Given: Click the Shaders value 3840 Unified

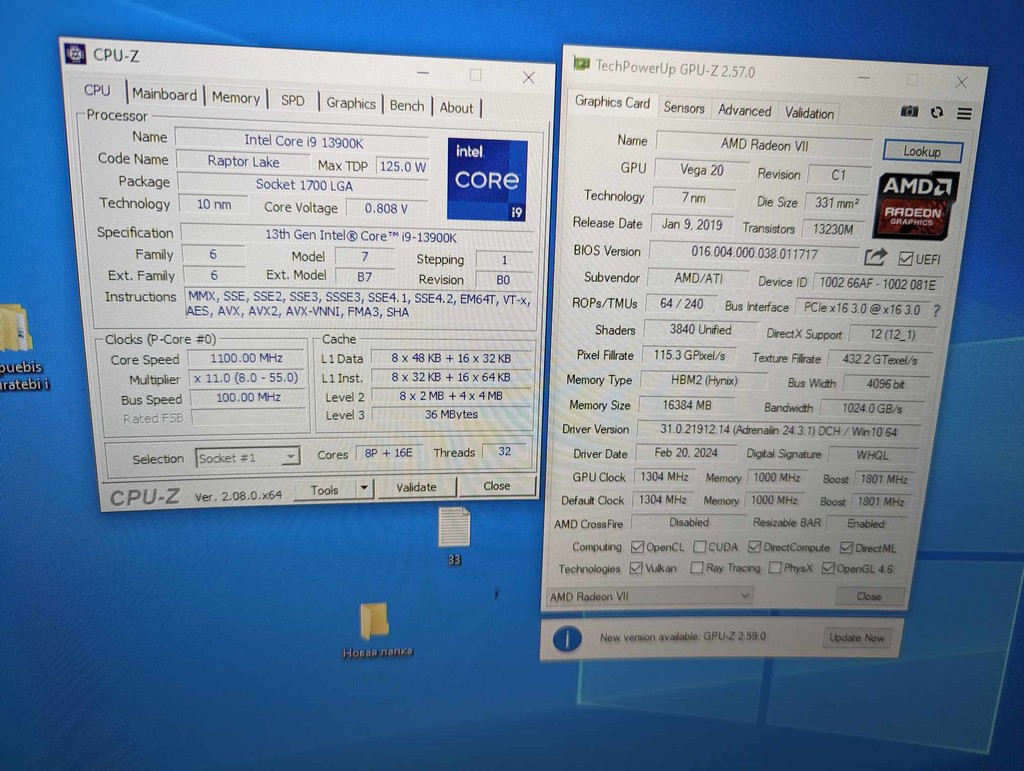Looking at the screenshot, I should click(700, 330).
